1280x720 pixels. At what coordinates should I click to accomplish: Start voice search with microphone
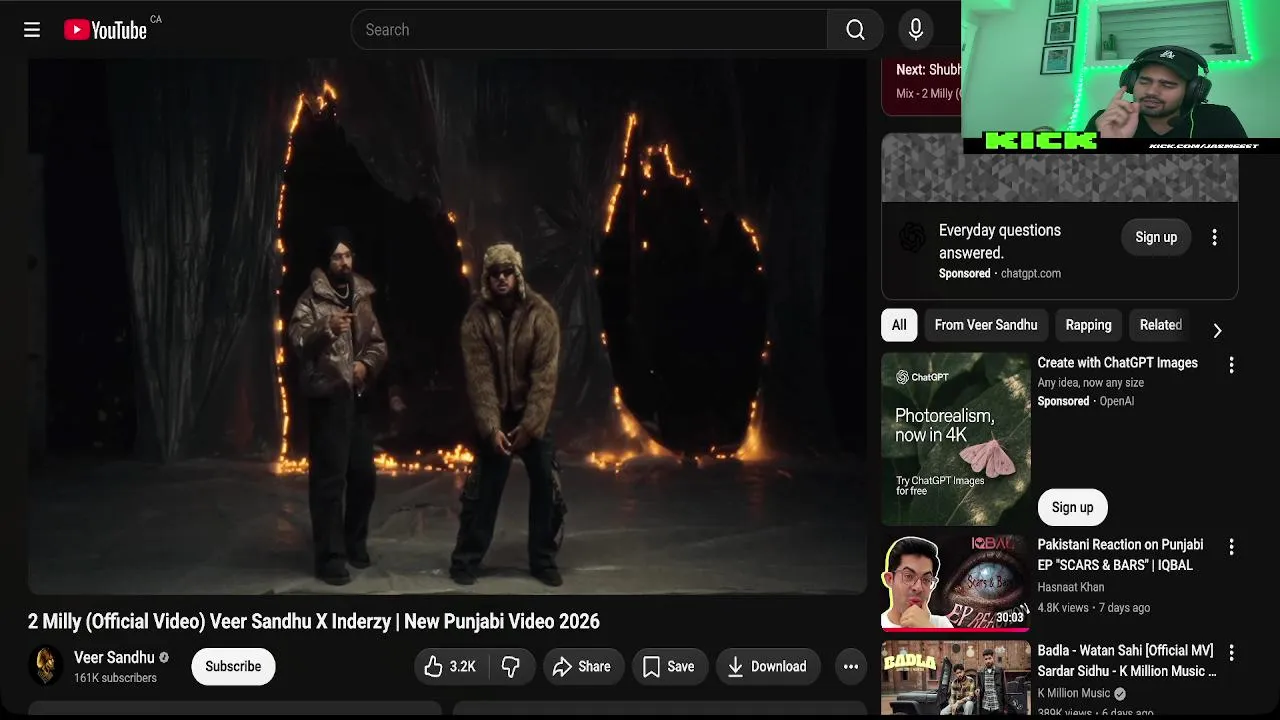[x=915, y=30]
